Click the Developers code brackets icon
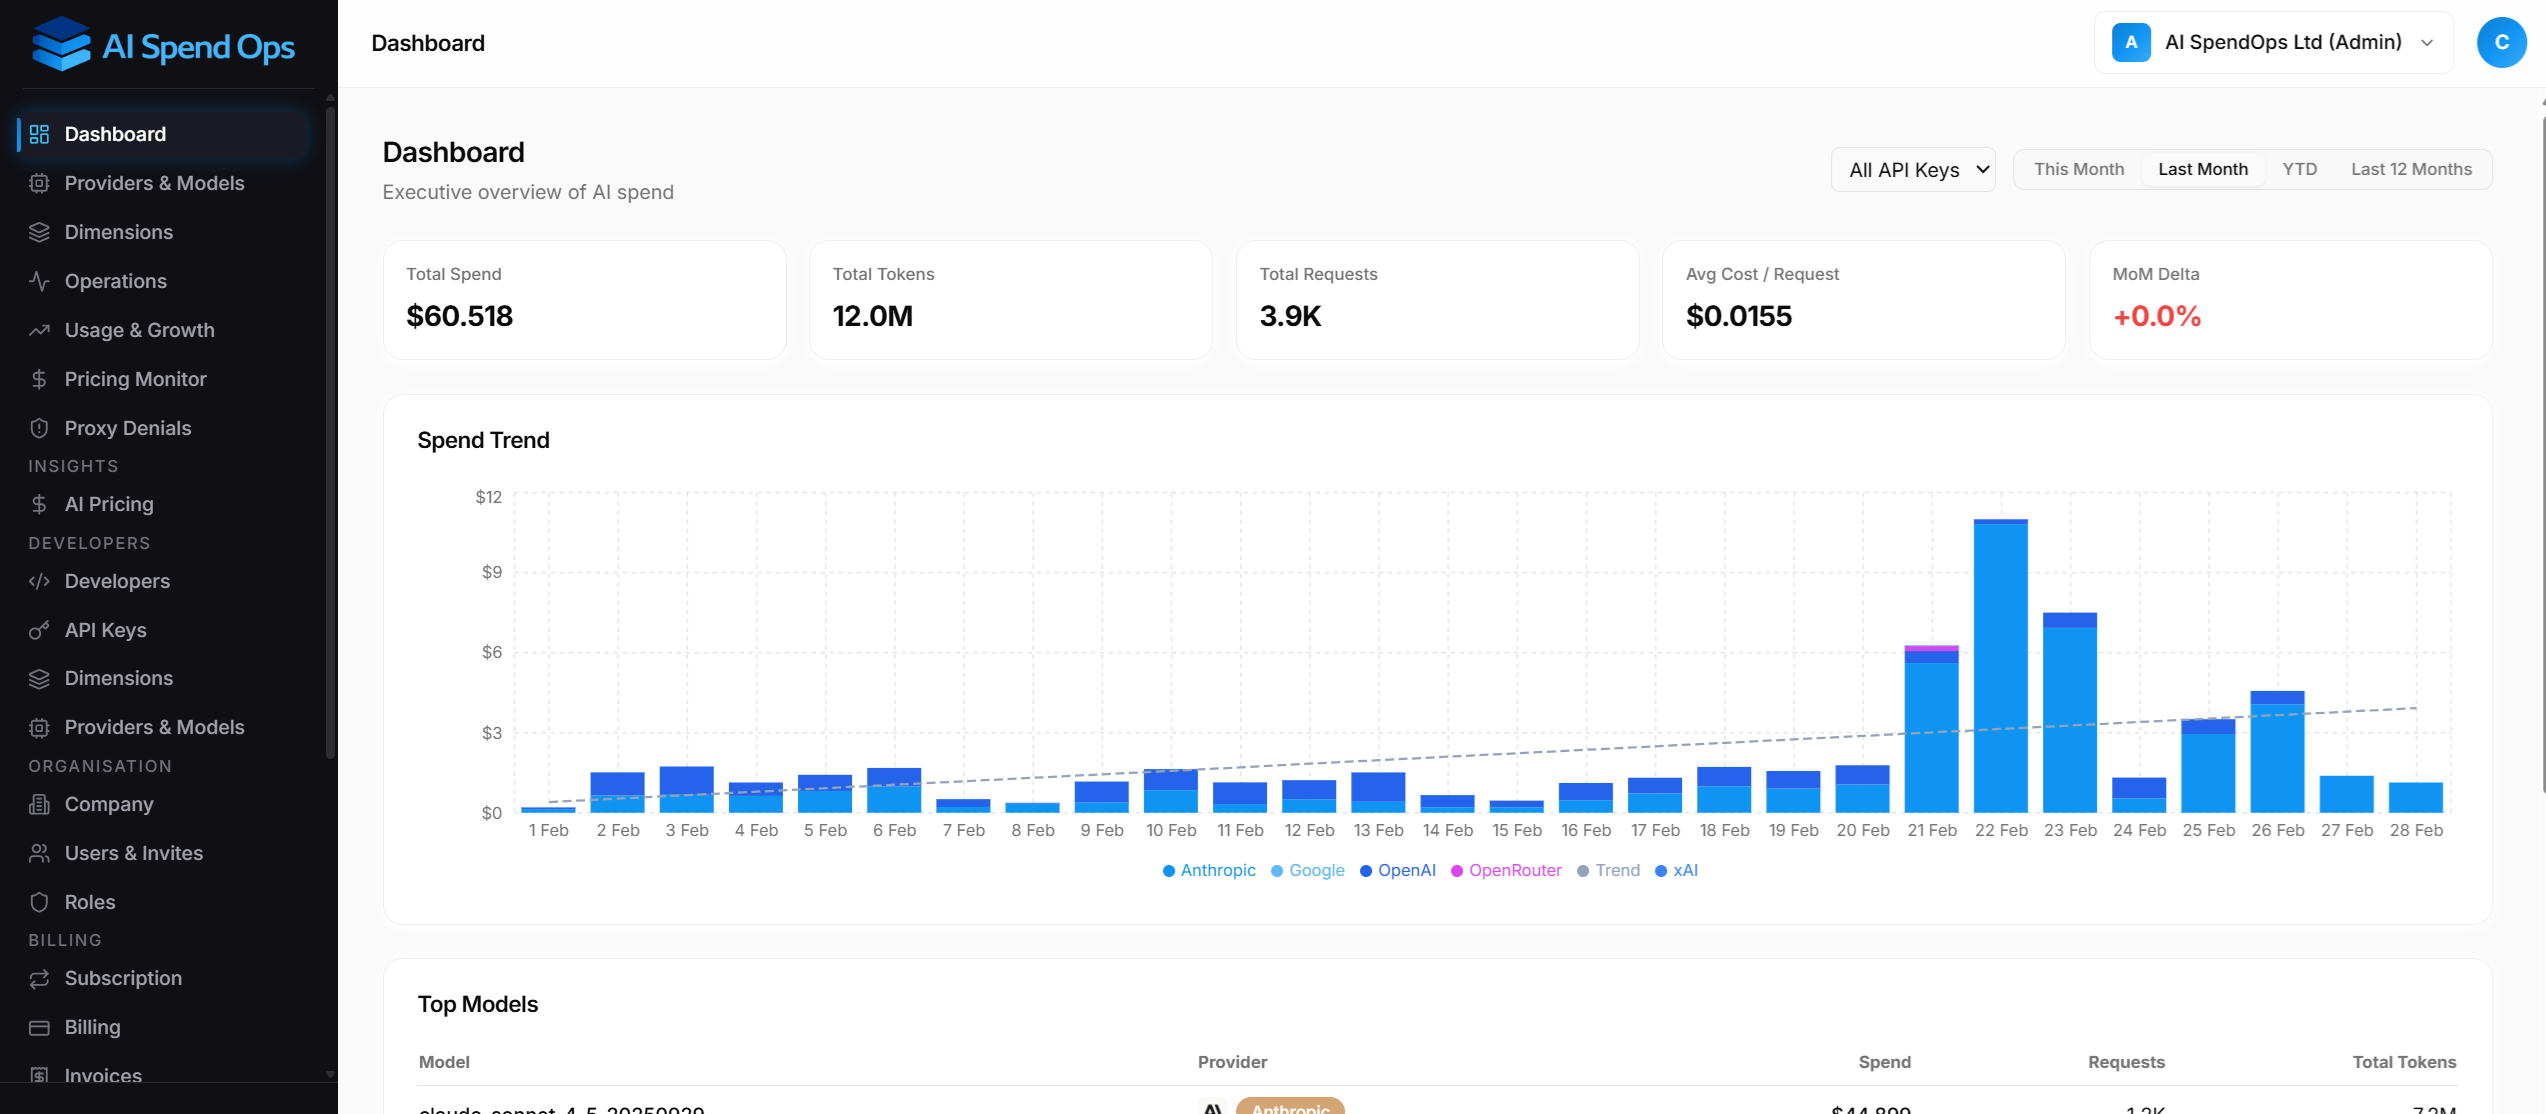 [39, 581]
